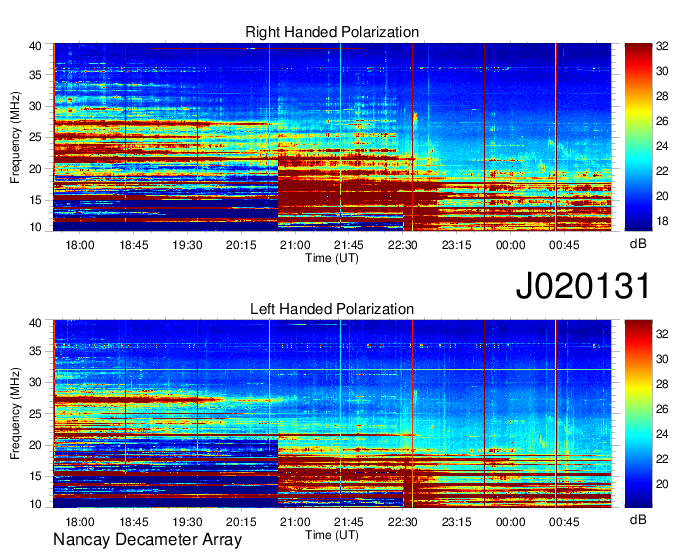Click the 10 MHz tick label on the top plot

(36, 227)
